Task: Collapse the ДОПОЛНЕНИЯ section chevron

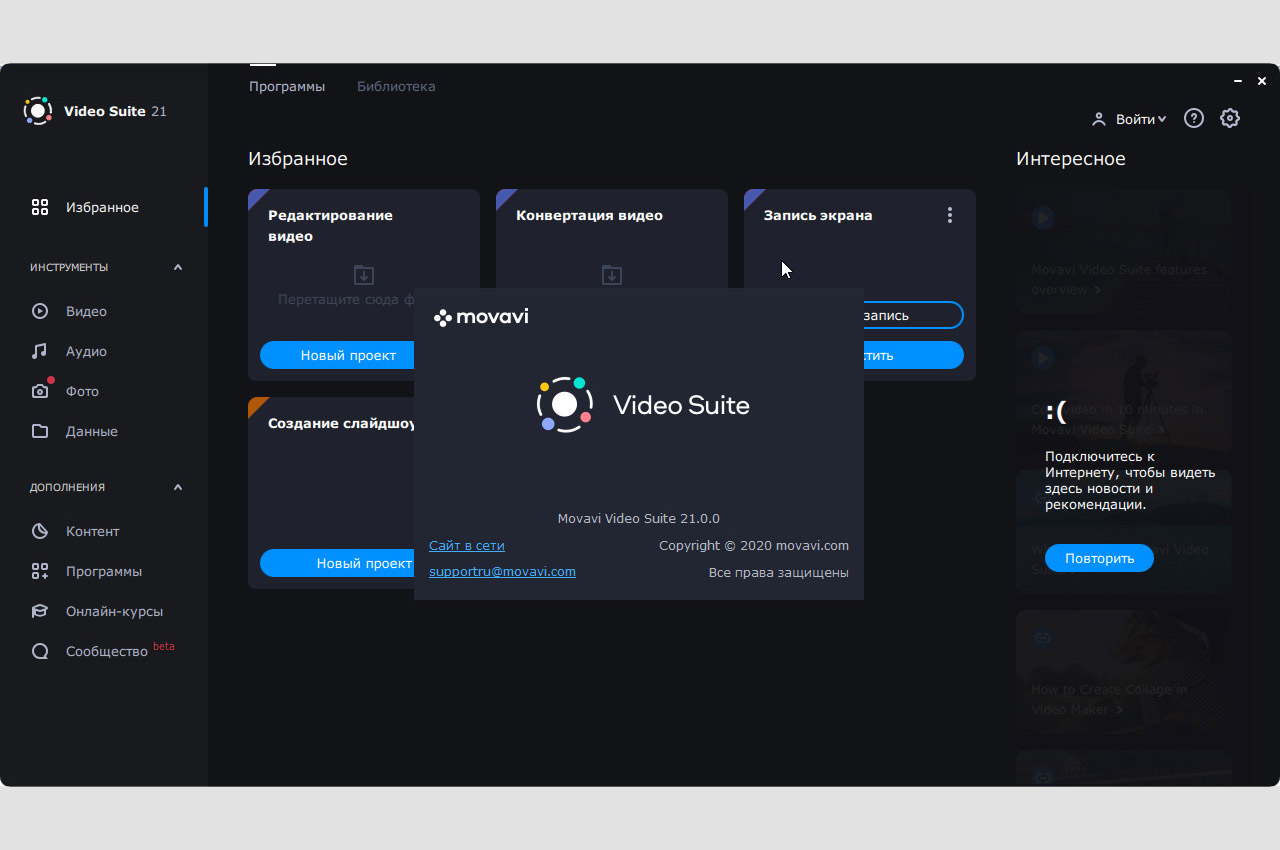Action: pos(178,487)
